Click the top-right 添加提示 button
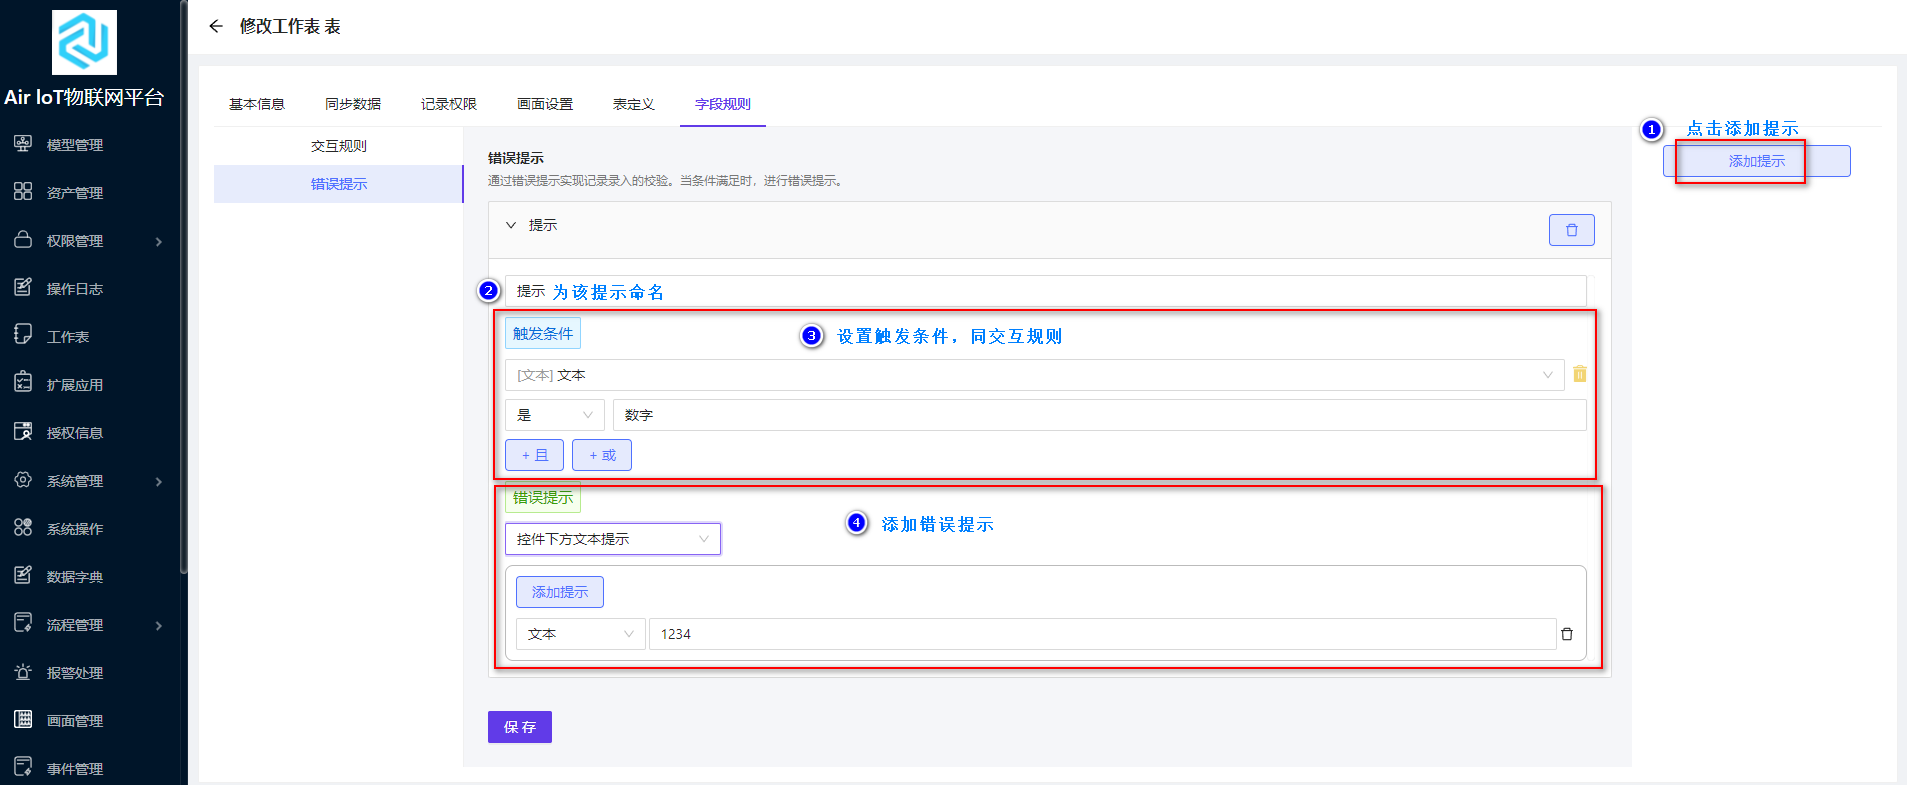The height and width of the screenshot is (785, 1907). point(1757,161)
